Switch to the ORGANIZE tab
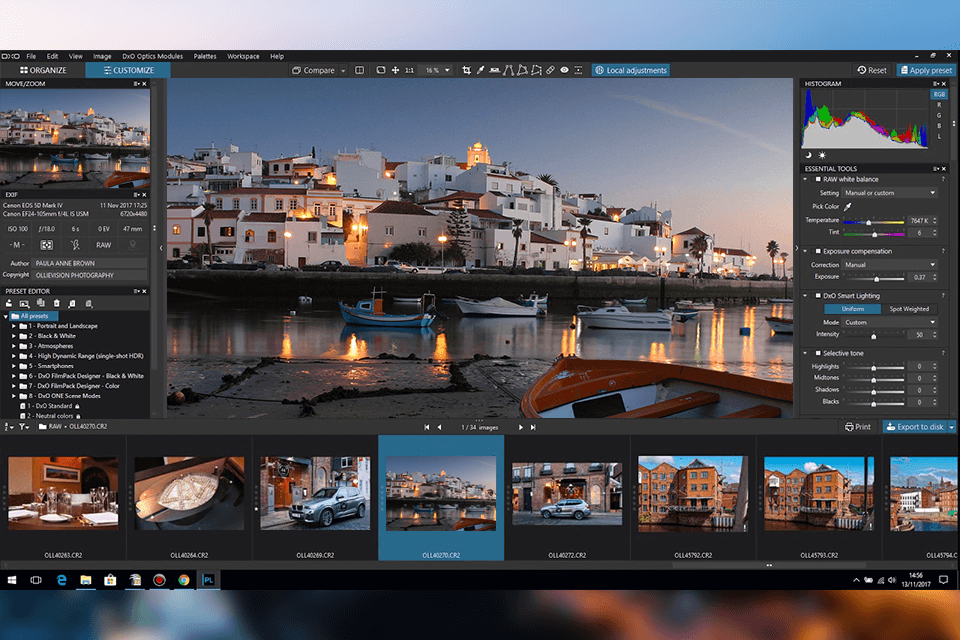This screenshot has height=640, width=960. click(43, 70)
